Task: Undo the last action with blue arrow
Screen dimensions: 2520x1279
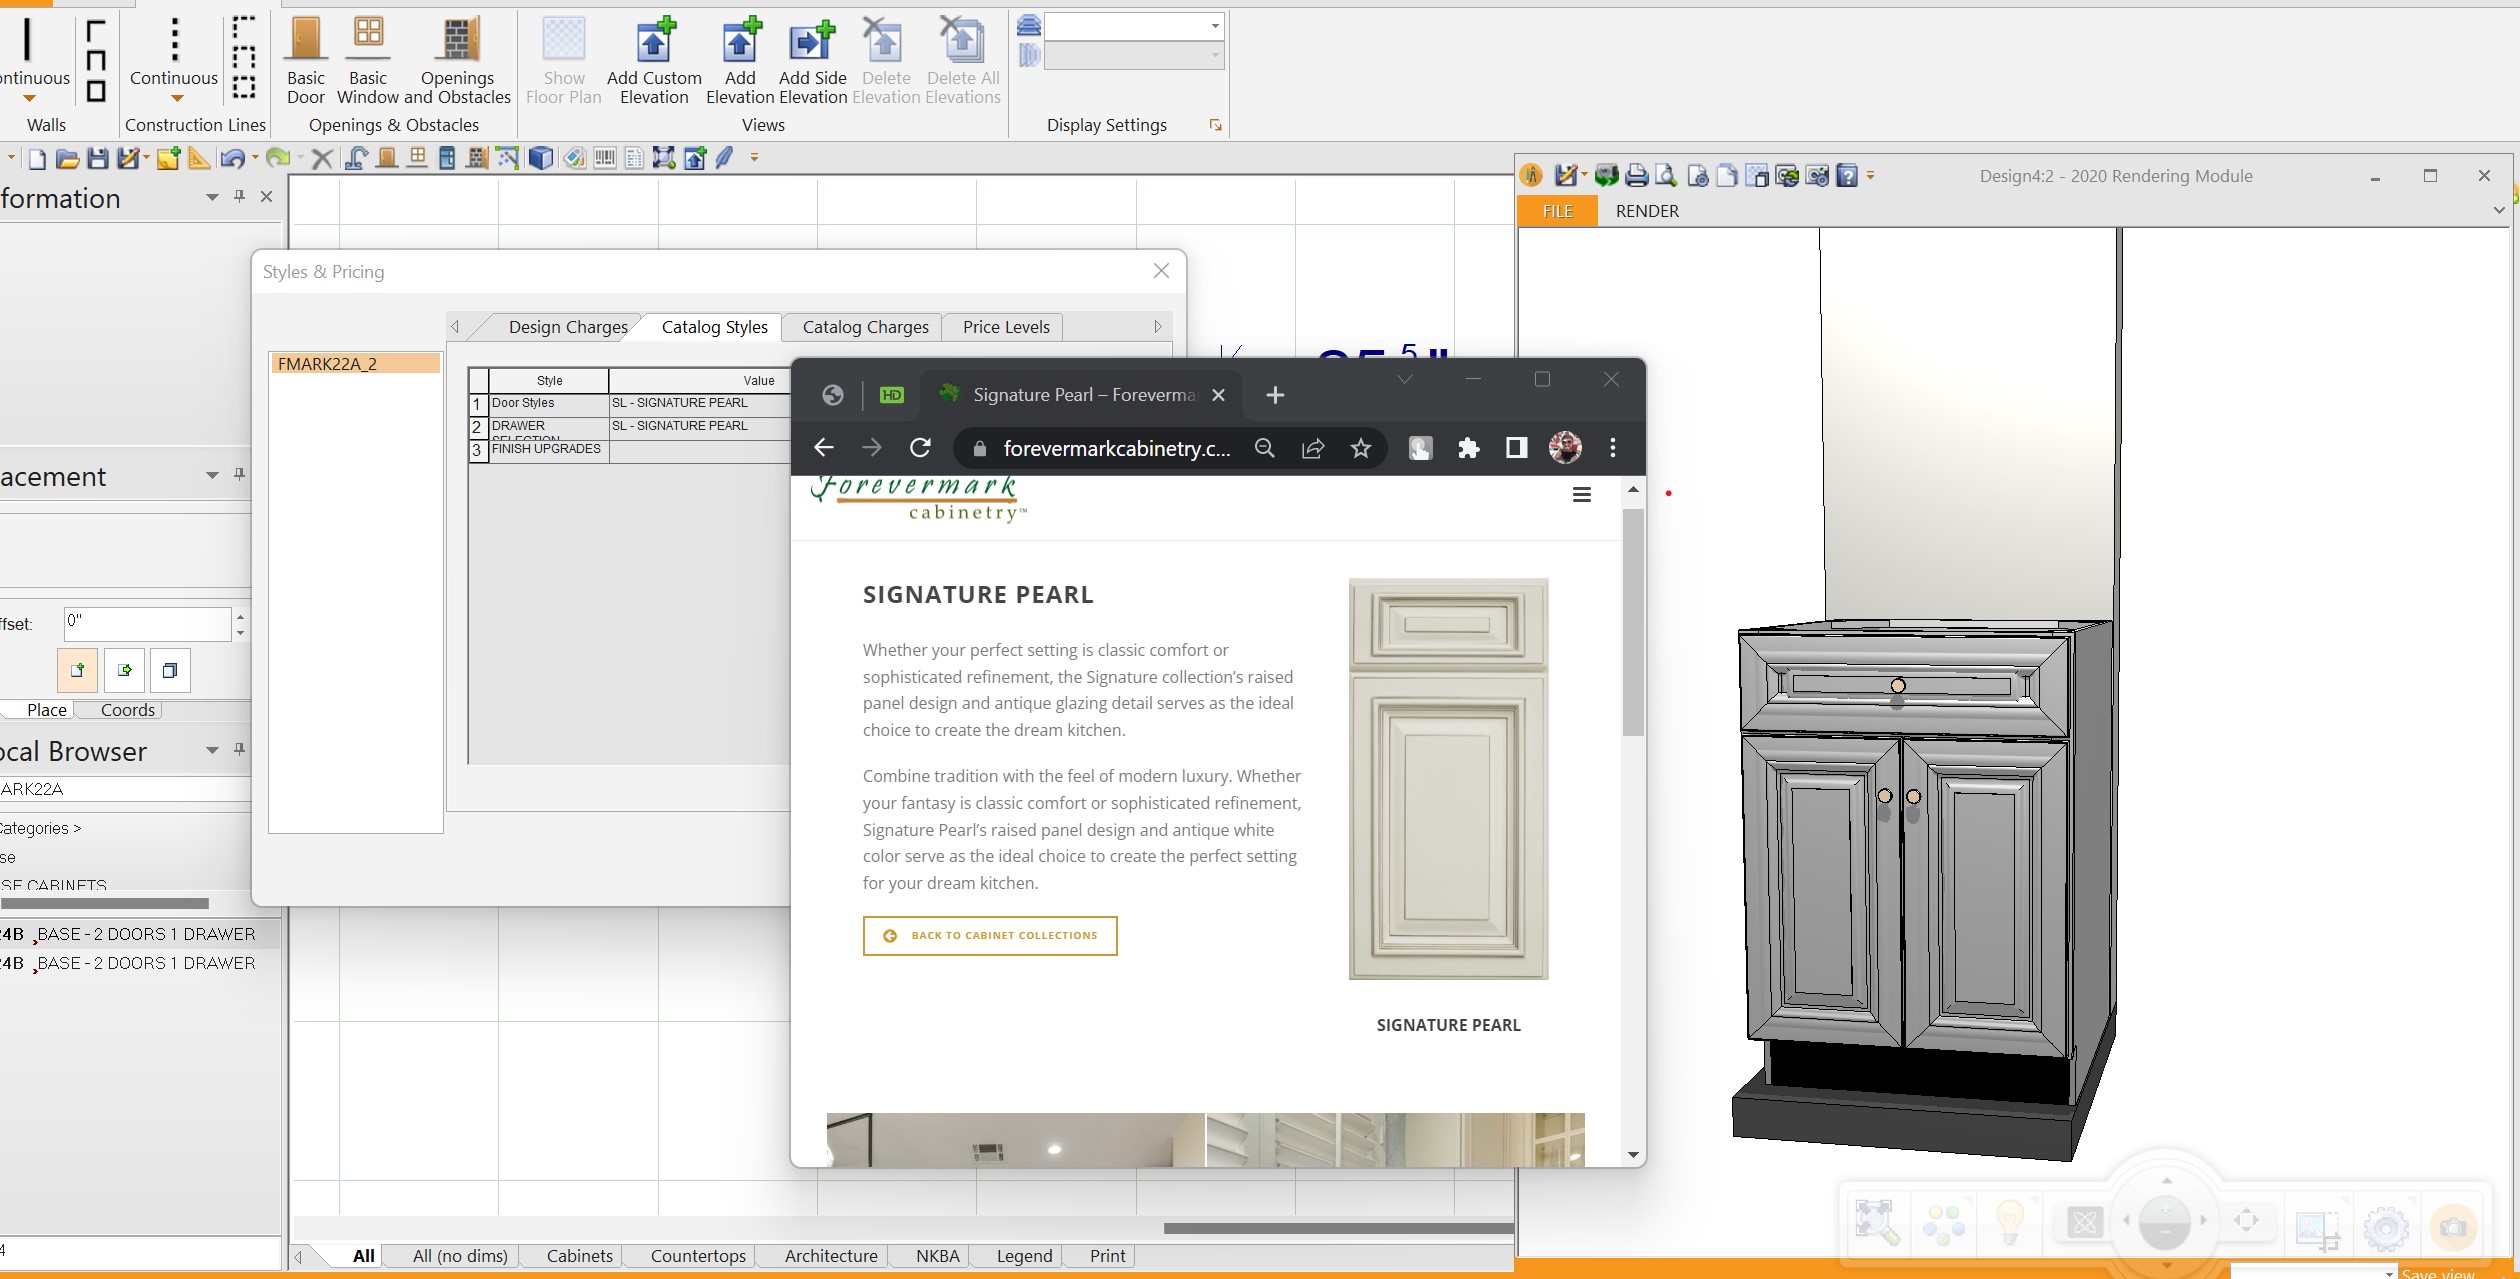Action: (x=233, y=158)
